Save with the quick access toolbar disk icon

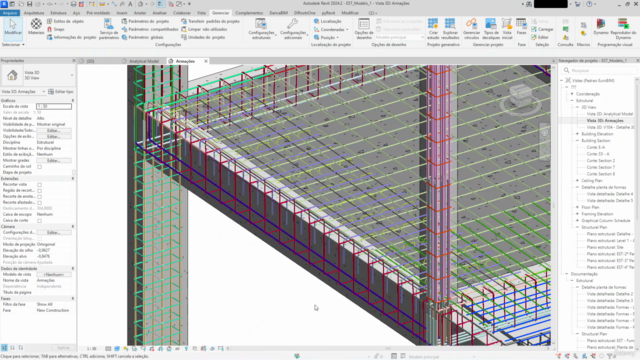tap(29, 4)
